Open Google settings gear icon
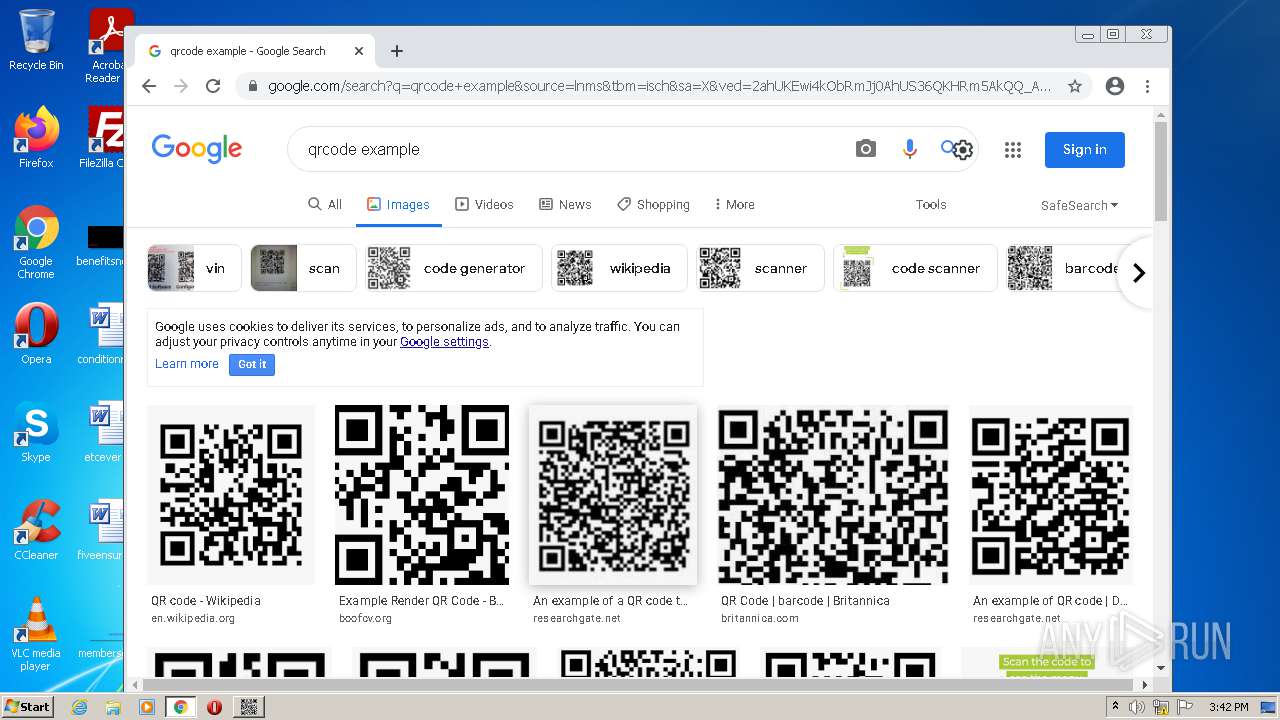 tap(963, 150)
